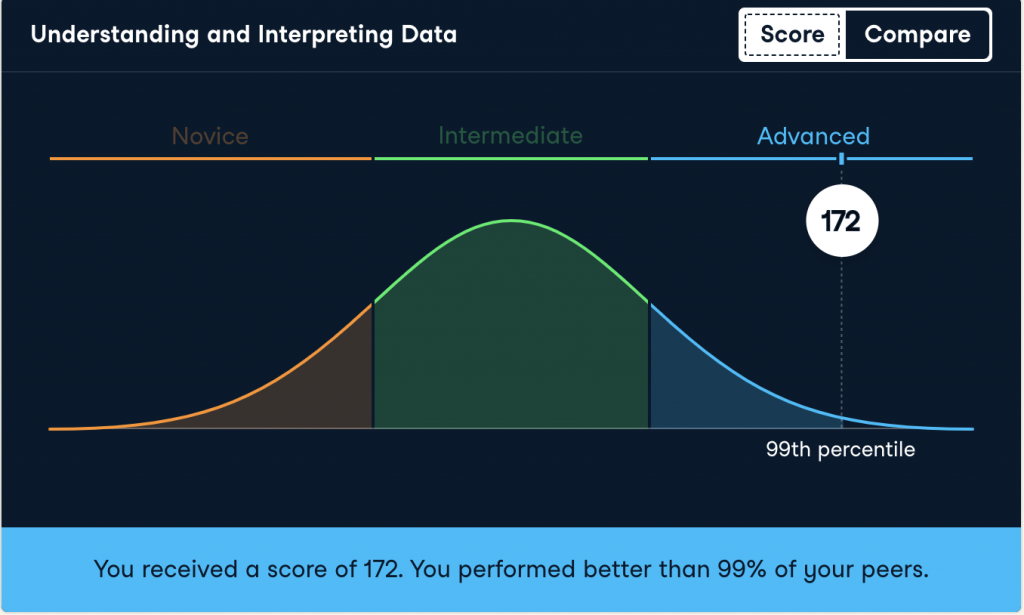Viewport: 1024px width, 615px height.
Task: Click the 99th percentile label
Action: pos(840,450)
